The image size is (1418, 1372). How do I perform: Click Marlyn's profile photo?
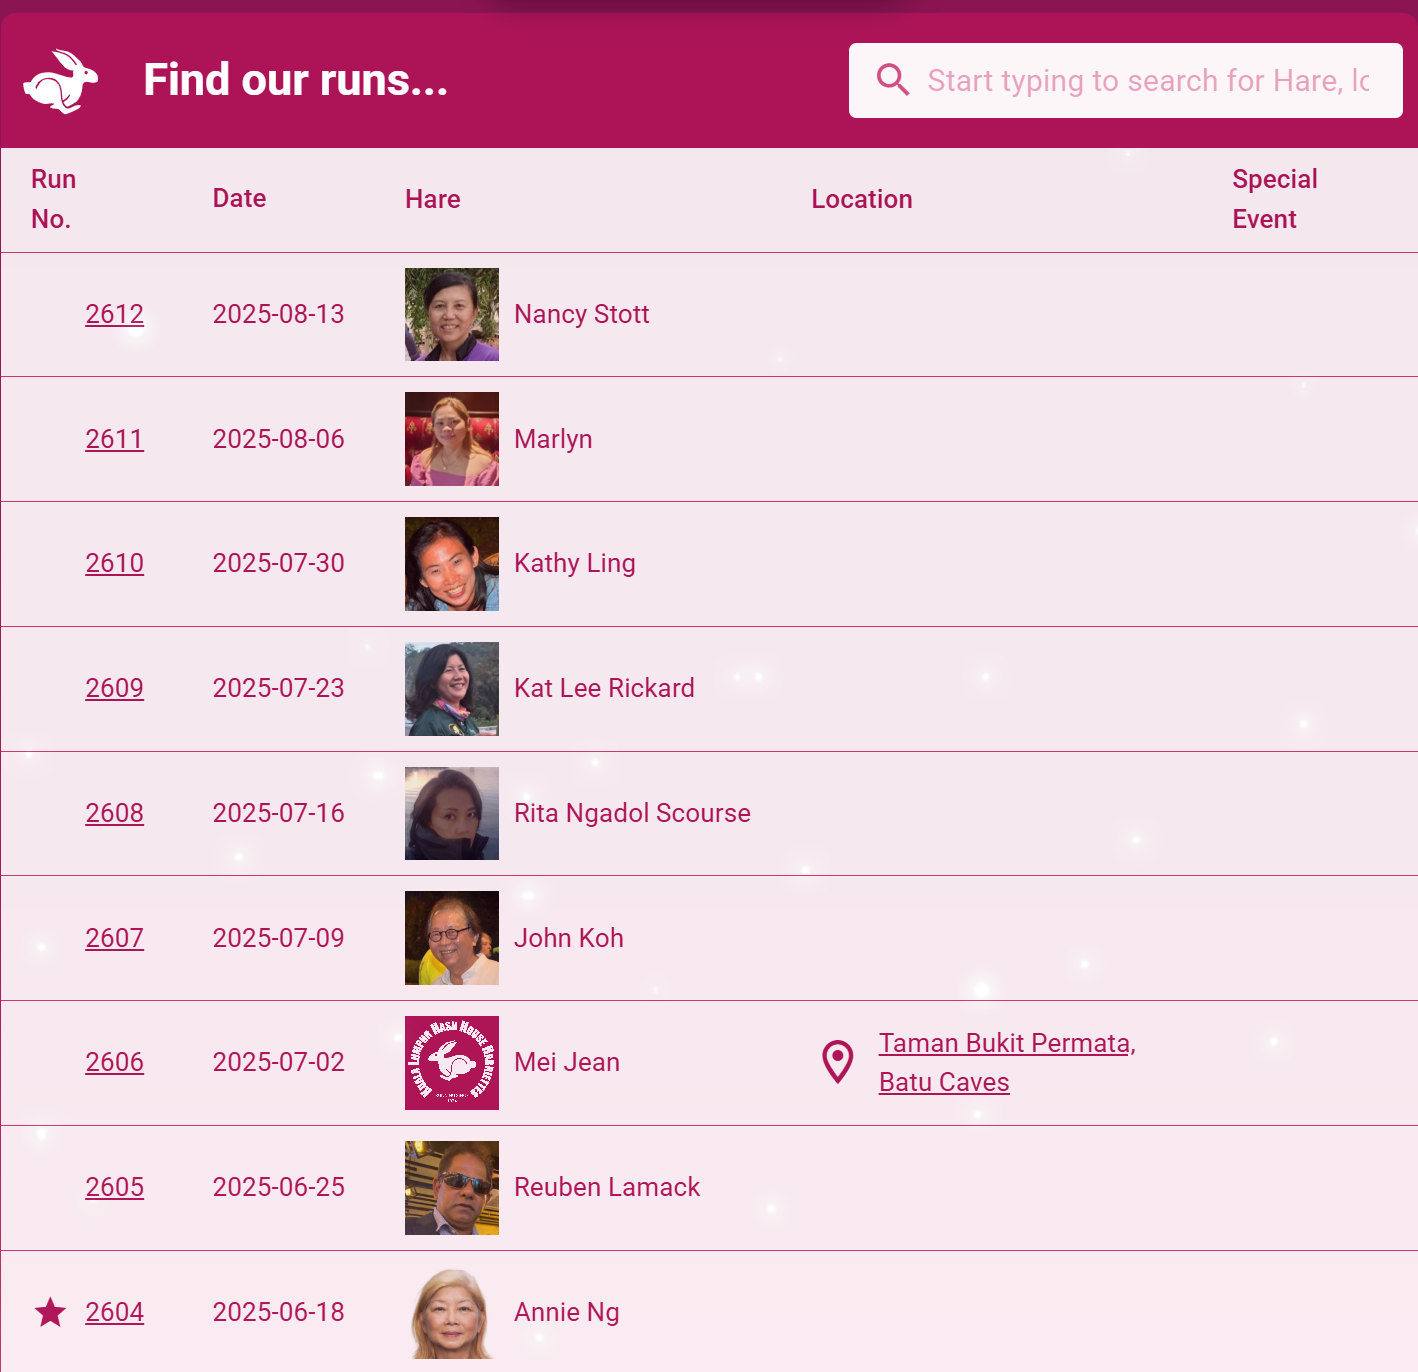pos(451,439)
